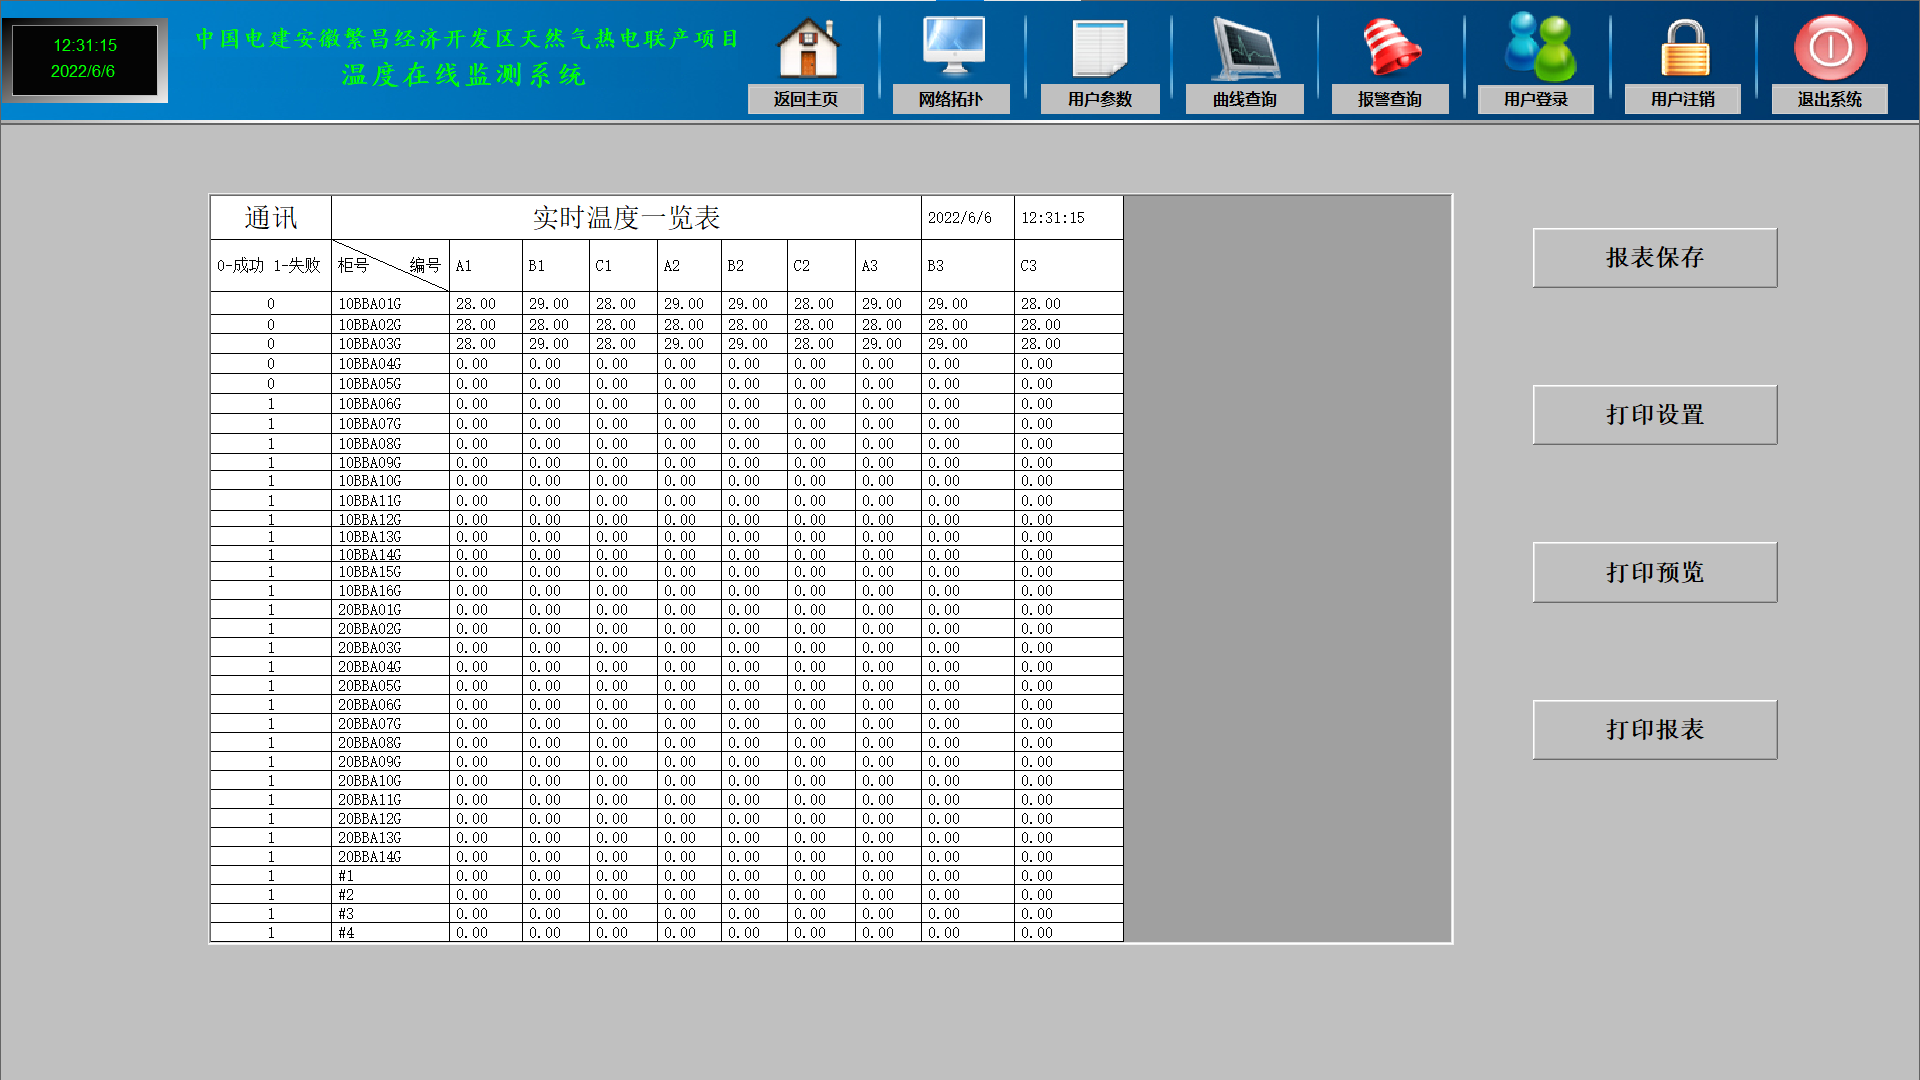Print the report using 打印报表 button

1654,729
